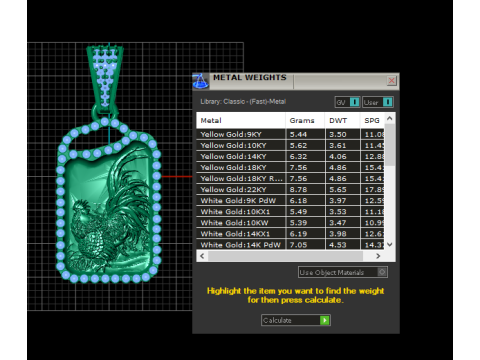Viewport: 480px width, 360px height.
Task: Click the SPG column header
Action: click(x=372, y=120)
